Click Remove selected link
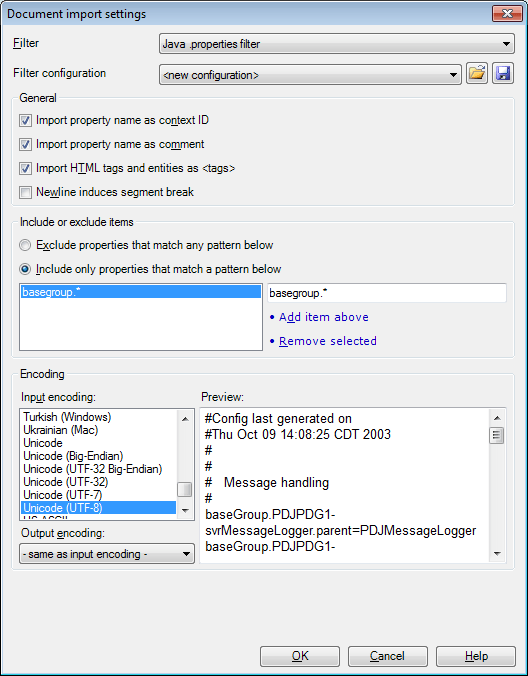The image size is (528, 676). coord(328,341)
